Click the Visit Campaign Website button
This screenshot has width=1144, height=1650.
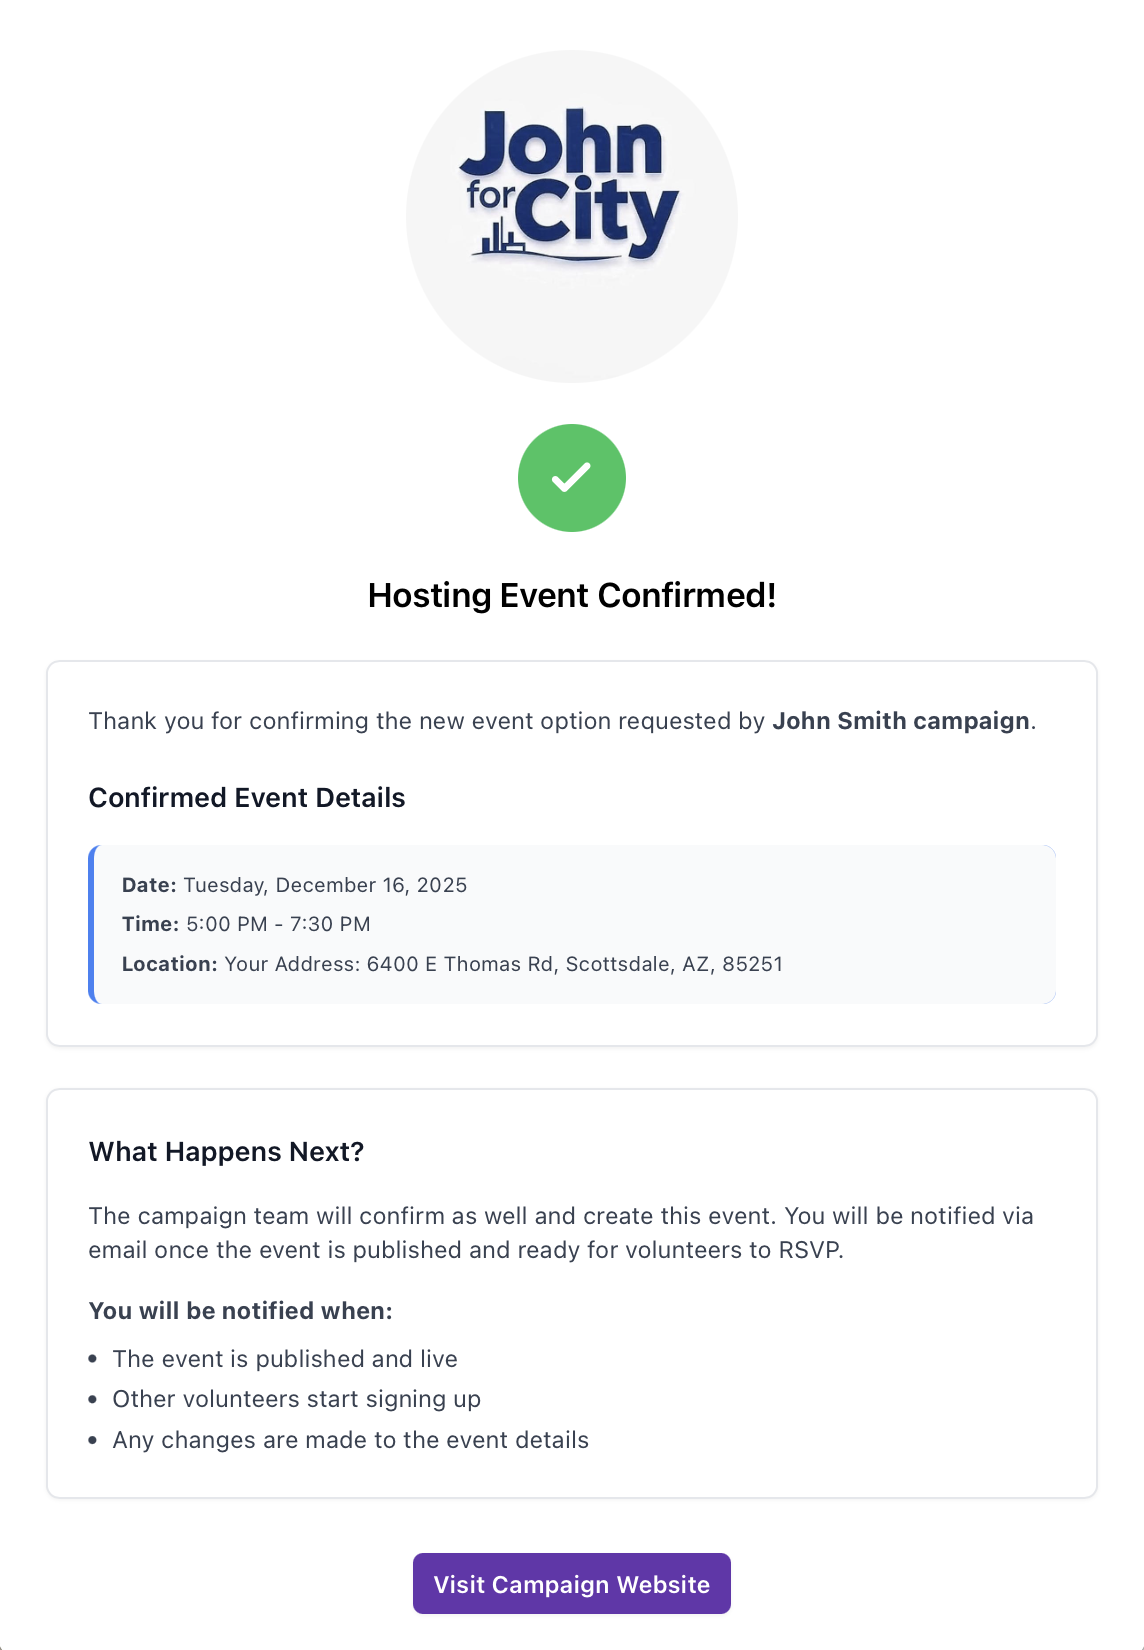[572, 1584]
